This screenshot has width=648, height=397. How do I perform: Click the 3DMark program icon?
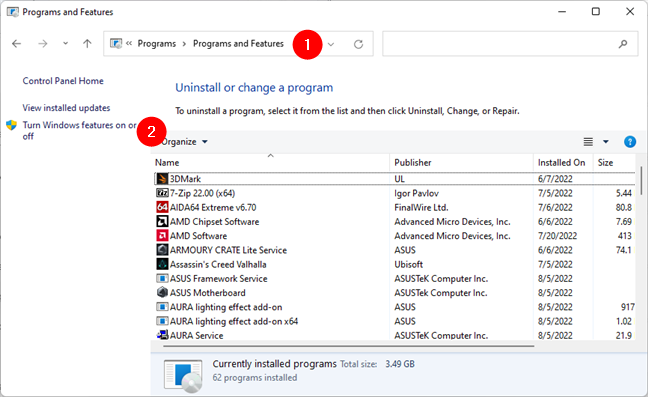click(162, 179)
